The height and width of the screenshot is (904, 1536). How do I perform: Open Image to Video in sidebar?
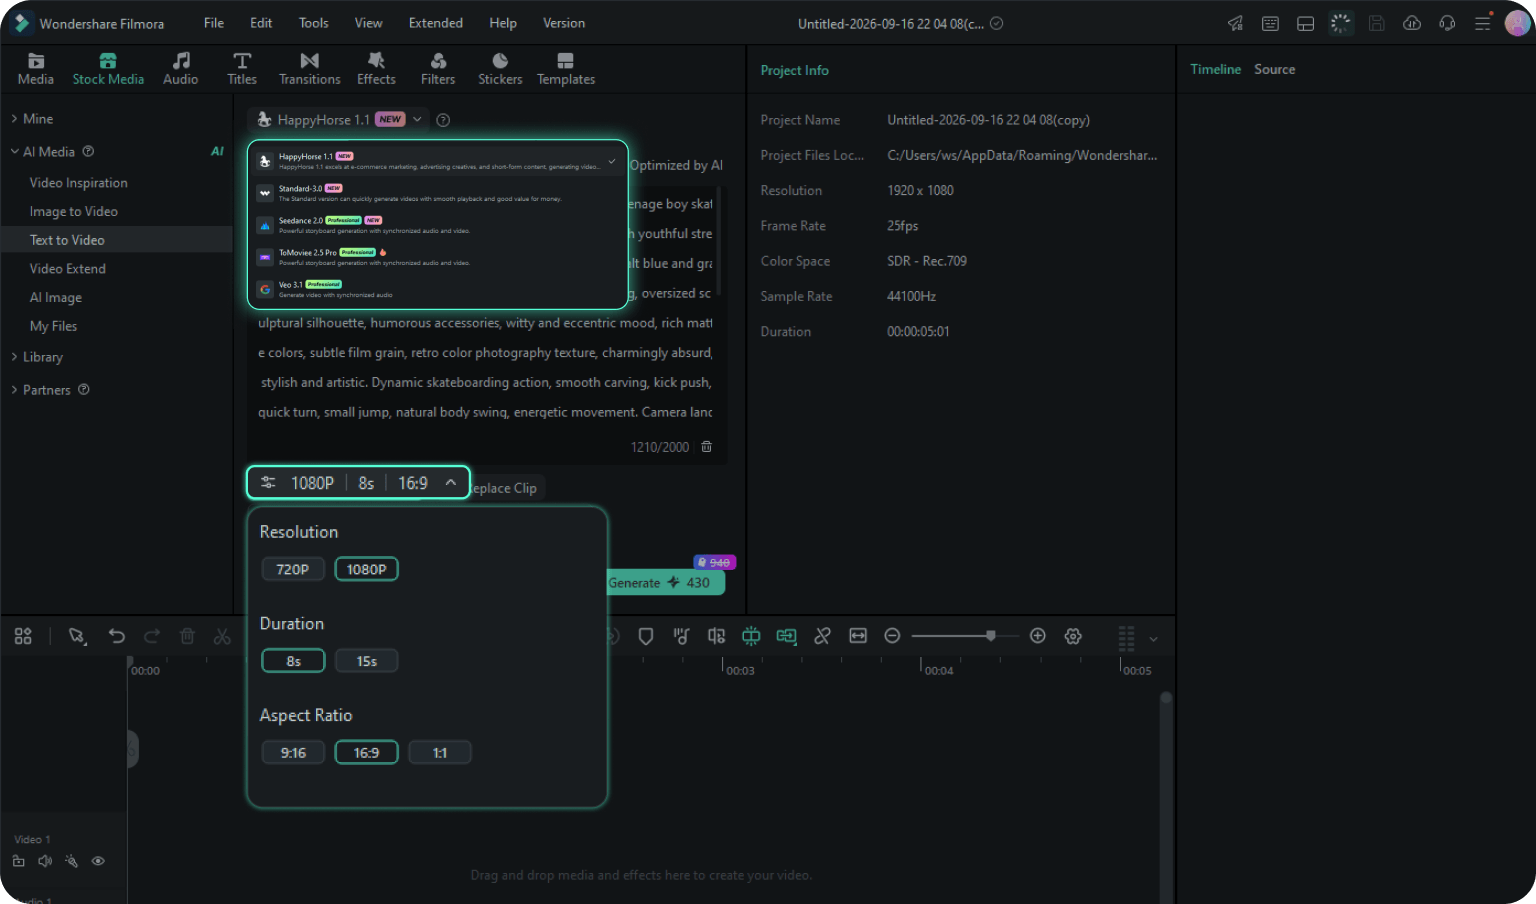click(74, 212)
